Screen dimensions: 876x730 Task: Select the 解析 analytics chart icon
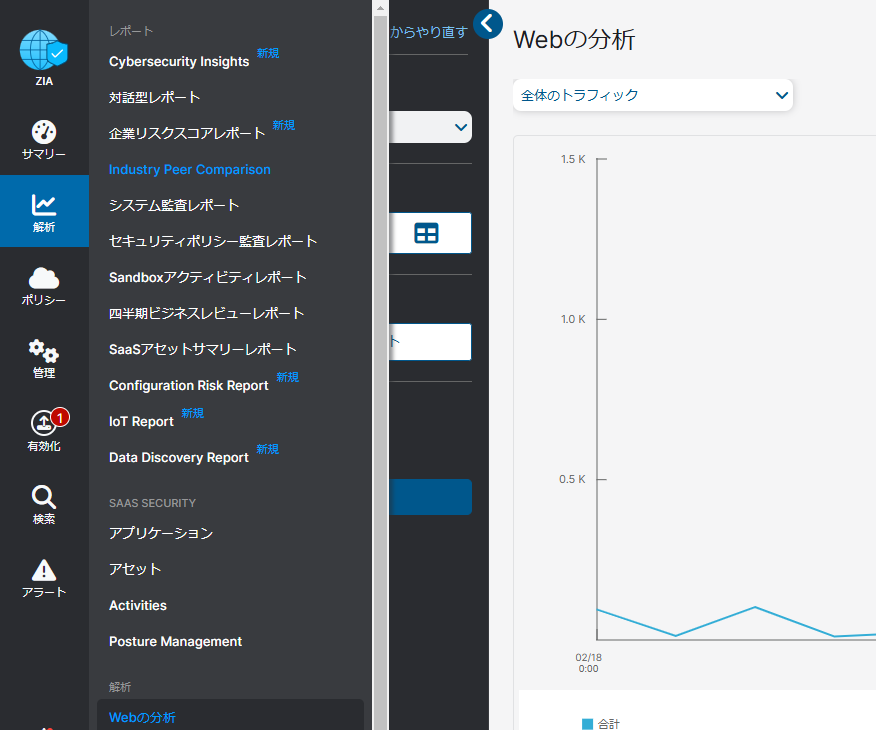pos(44,204)
